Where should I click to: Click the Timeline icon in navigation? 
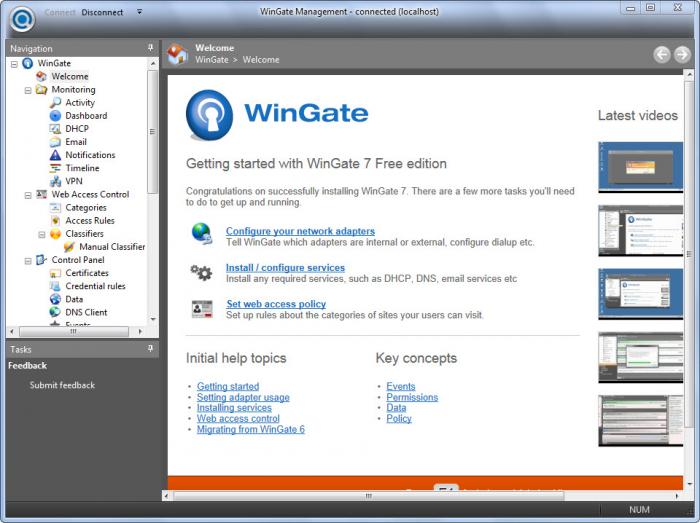55,168
